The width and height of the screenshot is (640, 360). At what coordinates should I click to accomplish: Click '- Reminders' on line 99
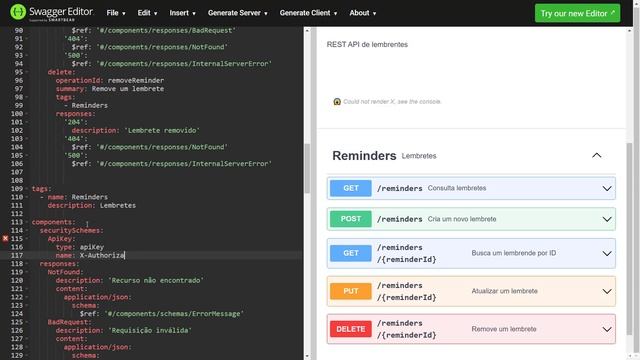click(x=86, y=105)
